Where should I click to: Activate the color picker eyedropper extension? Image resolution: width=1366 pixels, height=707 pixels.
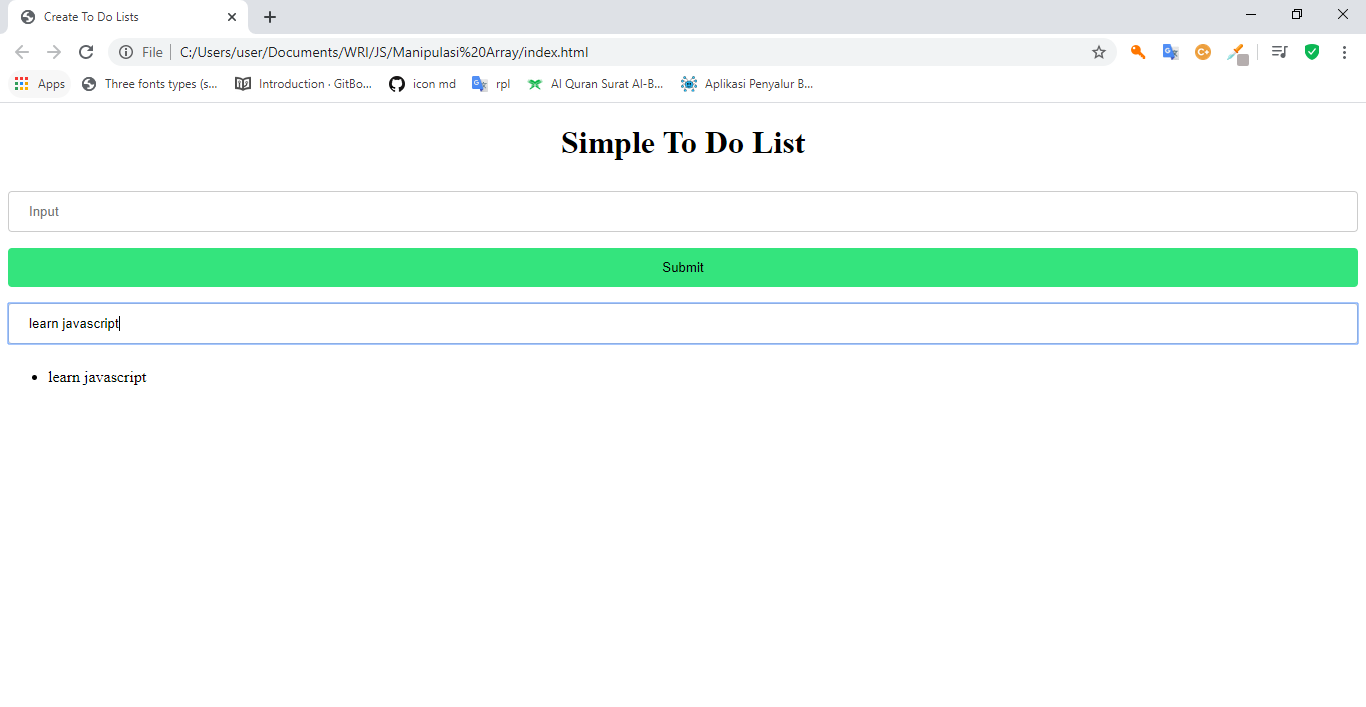[1238, 53]
